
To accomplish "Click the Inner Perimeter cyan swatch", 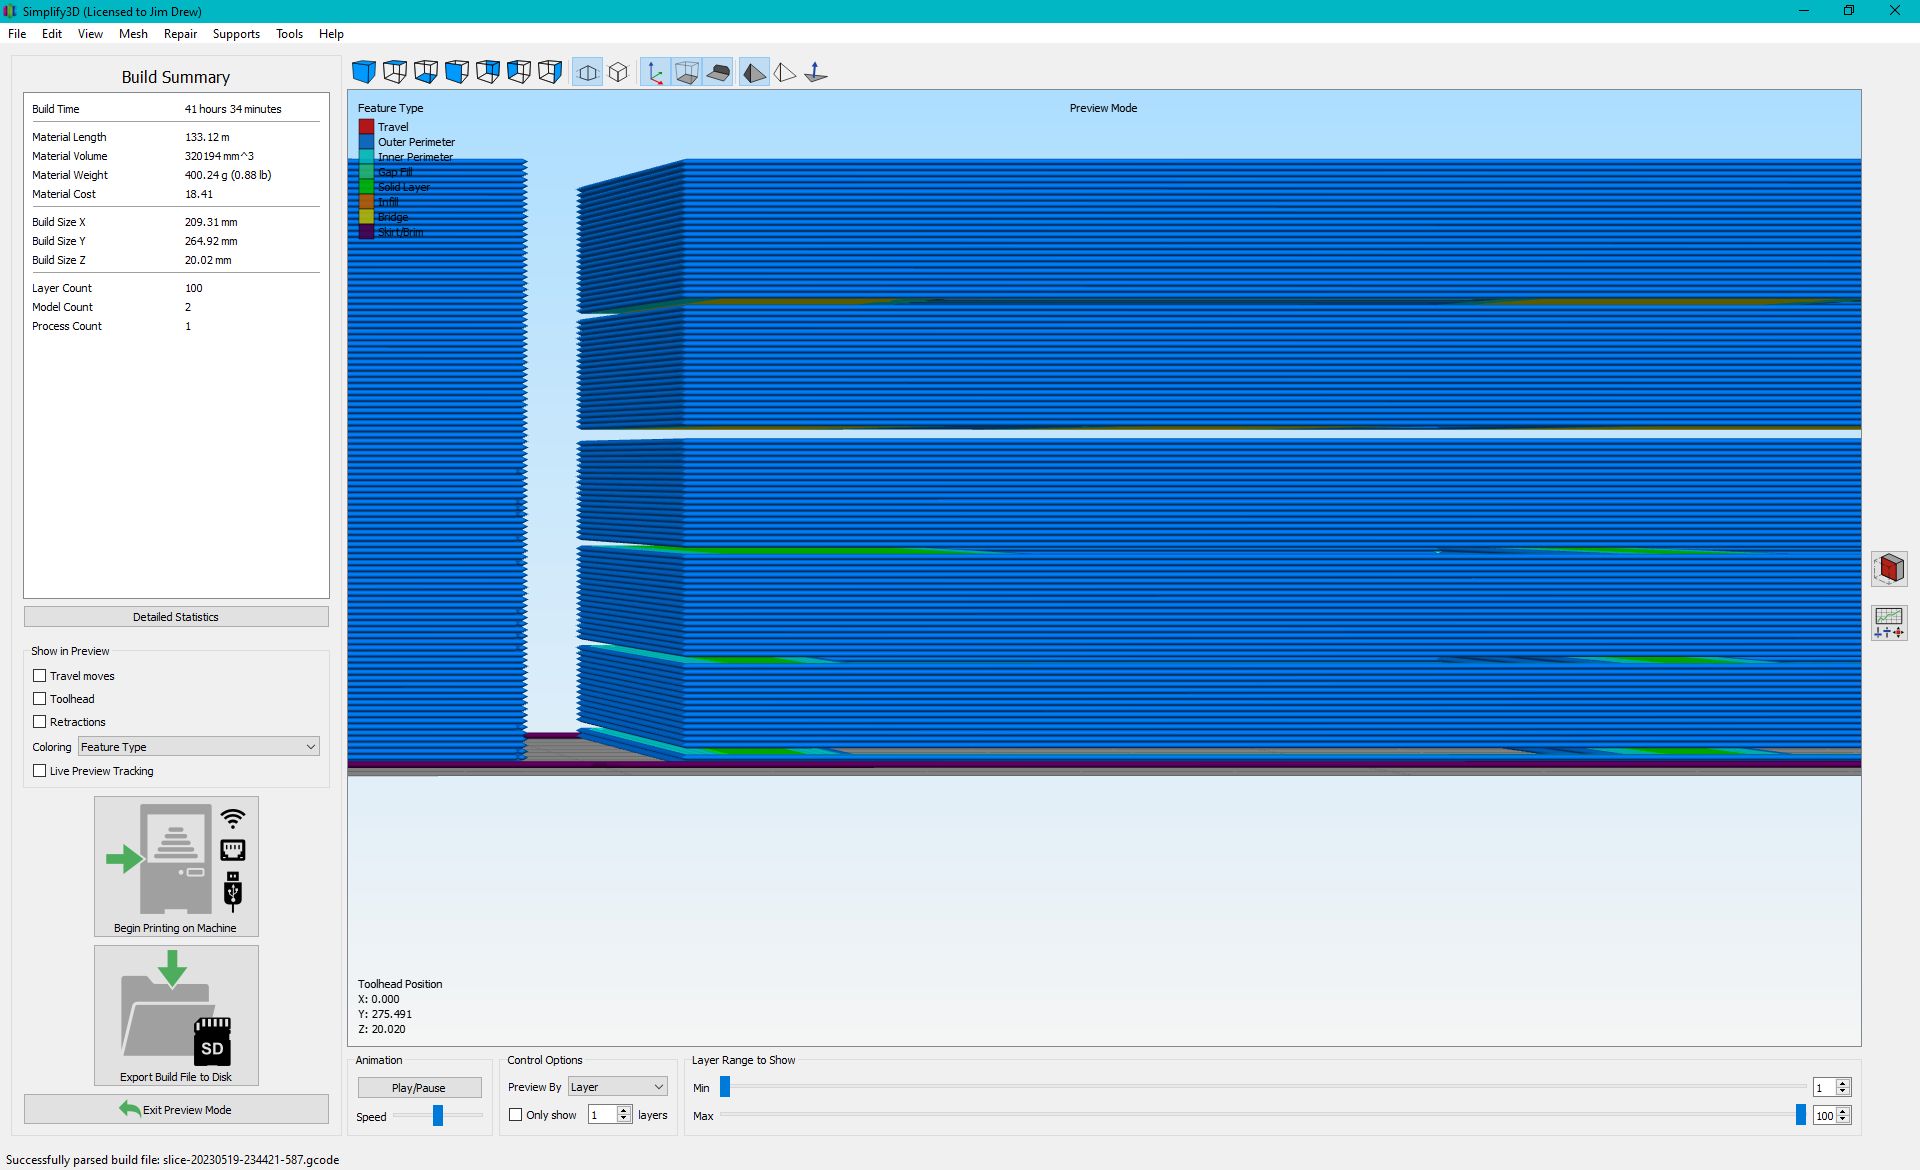I will pos(367,157).
